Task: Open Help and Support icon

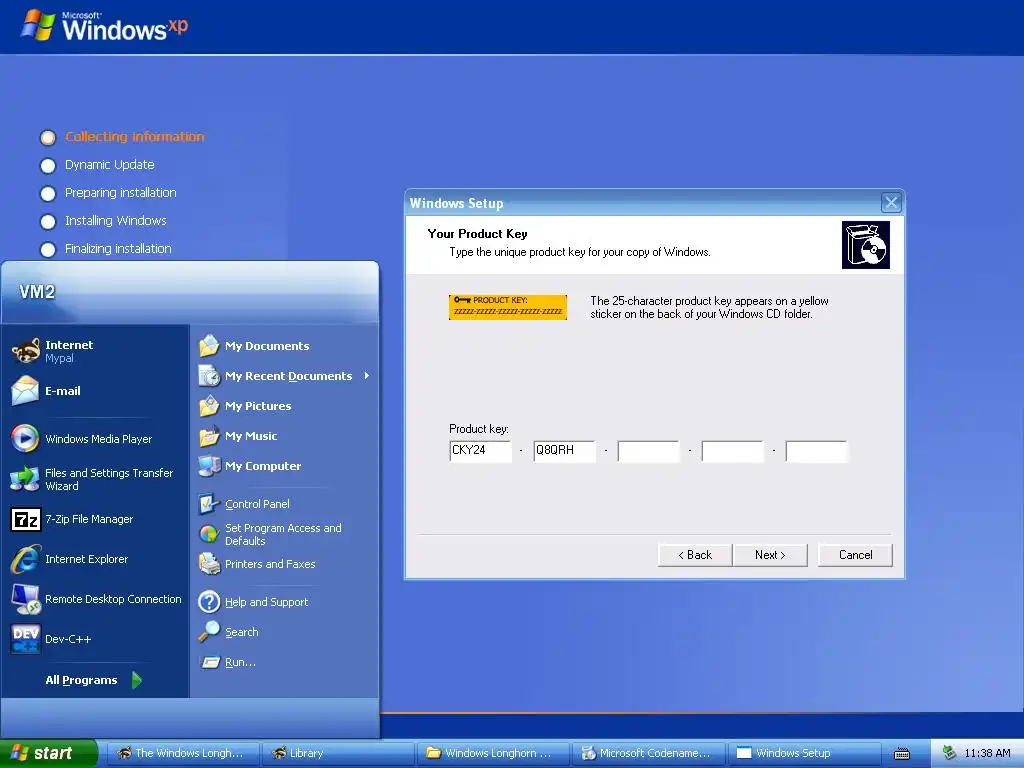Action: click(209, 601)
